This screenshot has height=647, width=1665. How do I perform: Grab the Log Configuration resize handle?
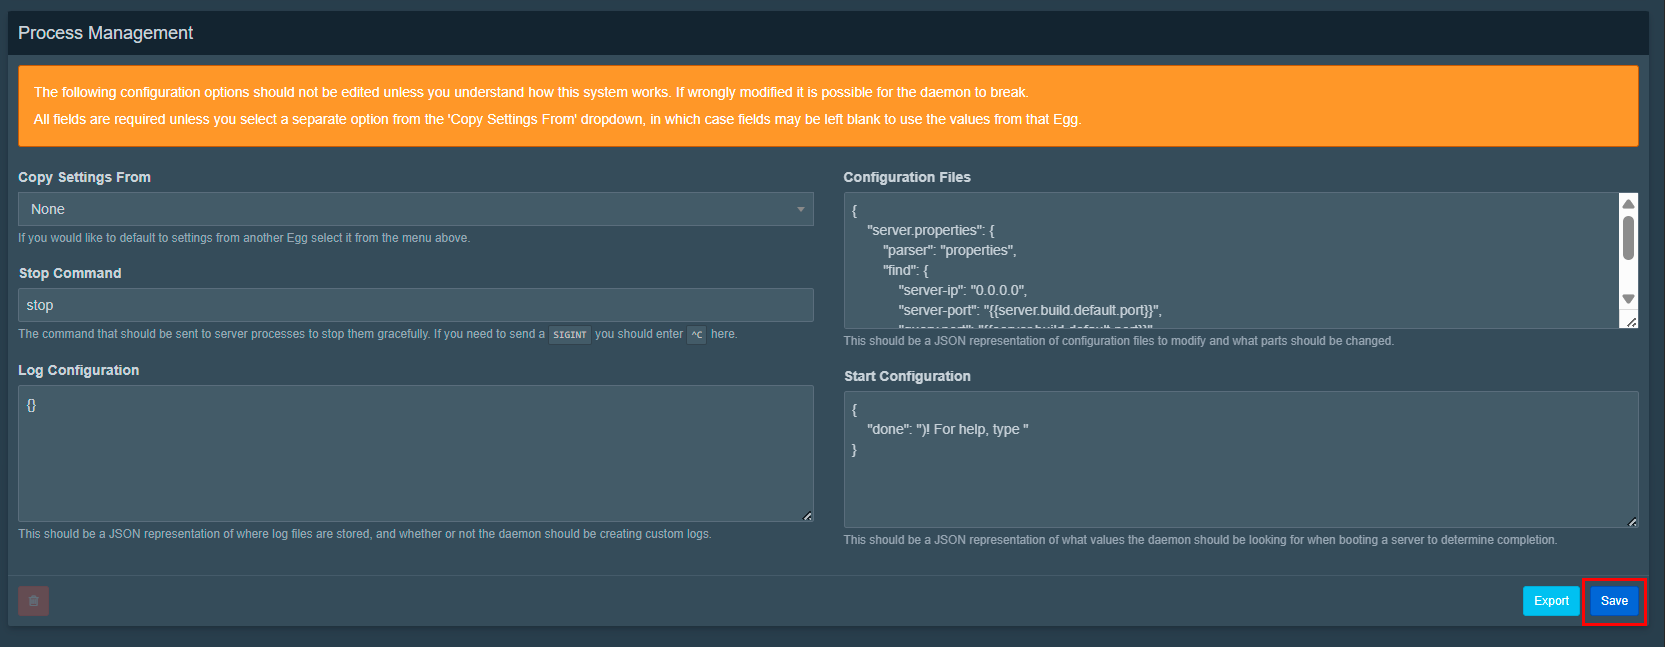[807, 515]
